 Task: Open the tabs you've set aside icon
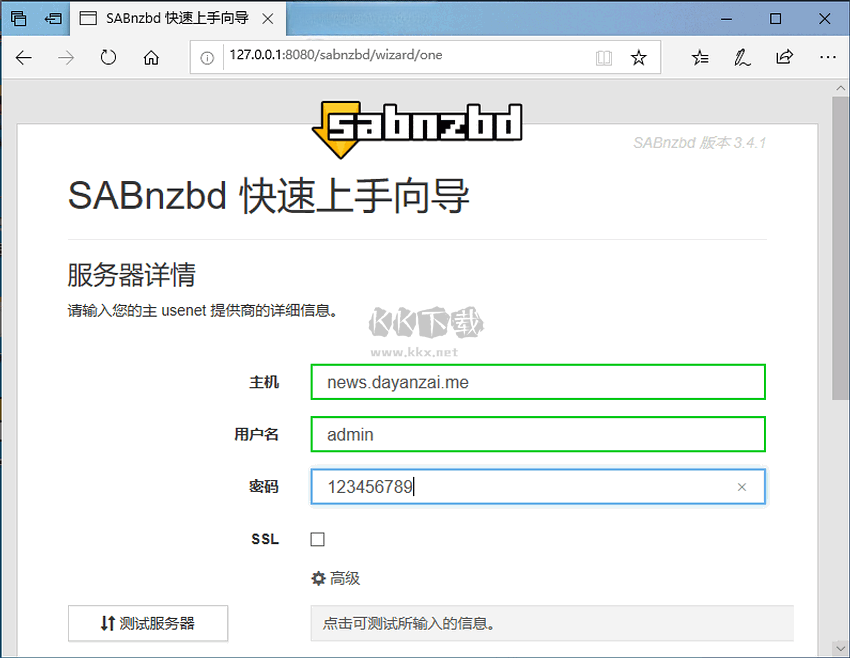click(18, 18)
